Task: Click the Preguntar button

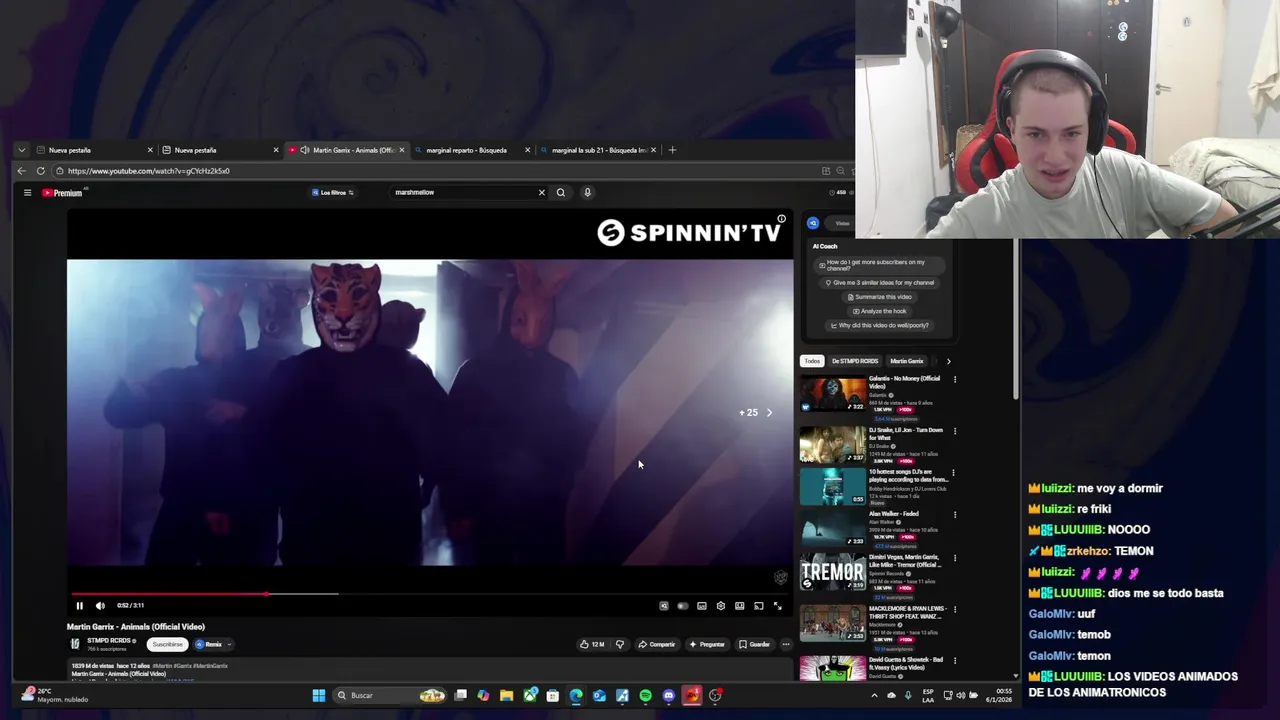Action: point(707,644)
